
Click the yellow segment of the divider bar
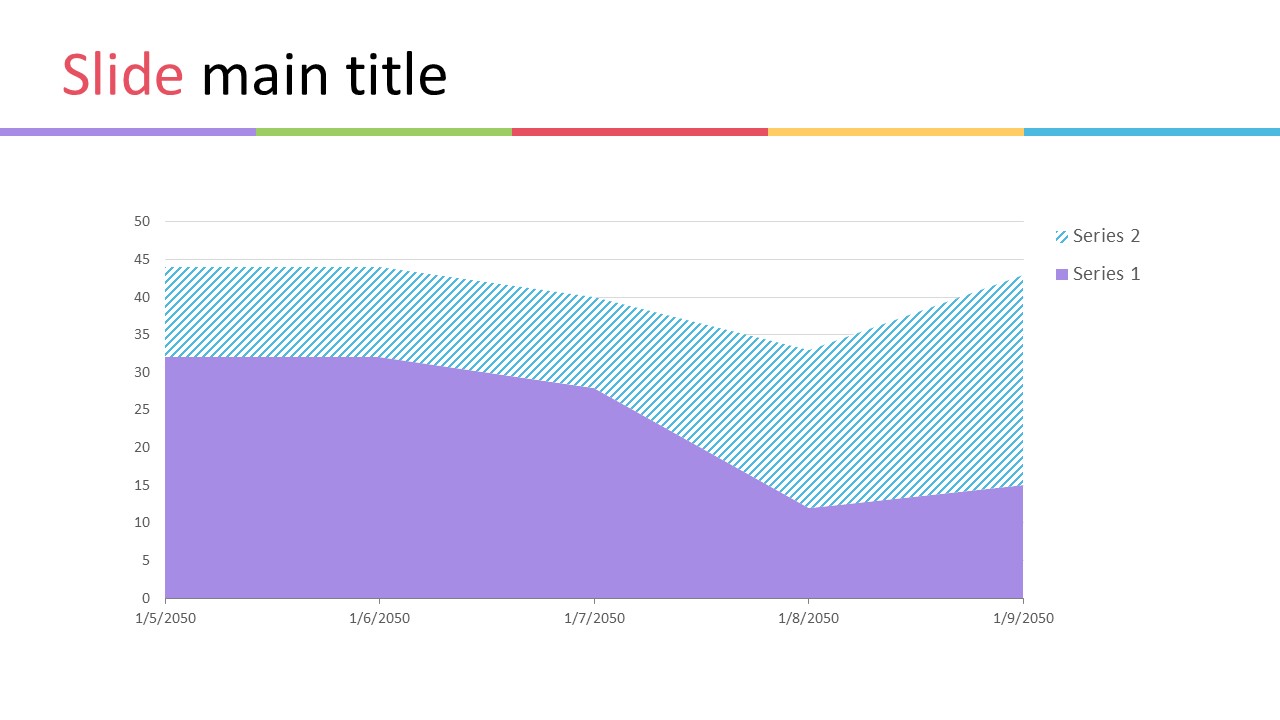pos(896,132)
